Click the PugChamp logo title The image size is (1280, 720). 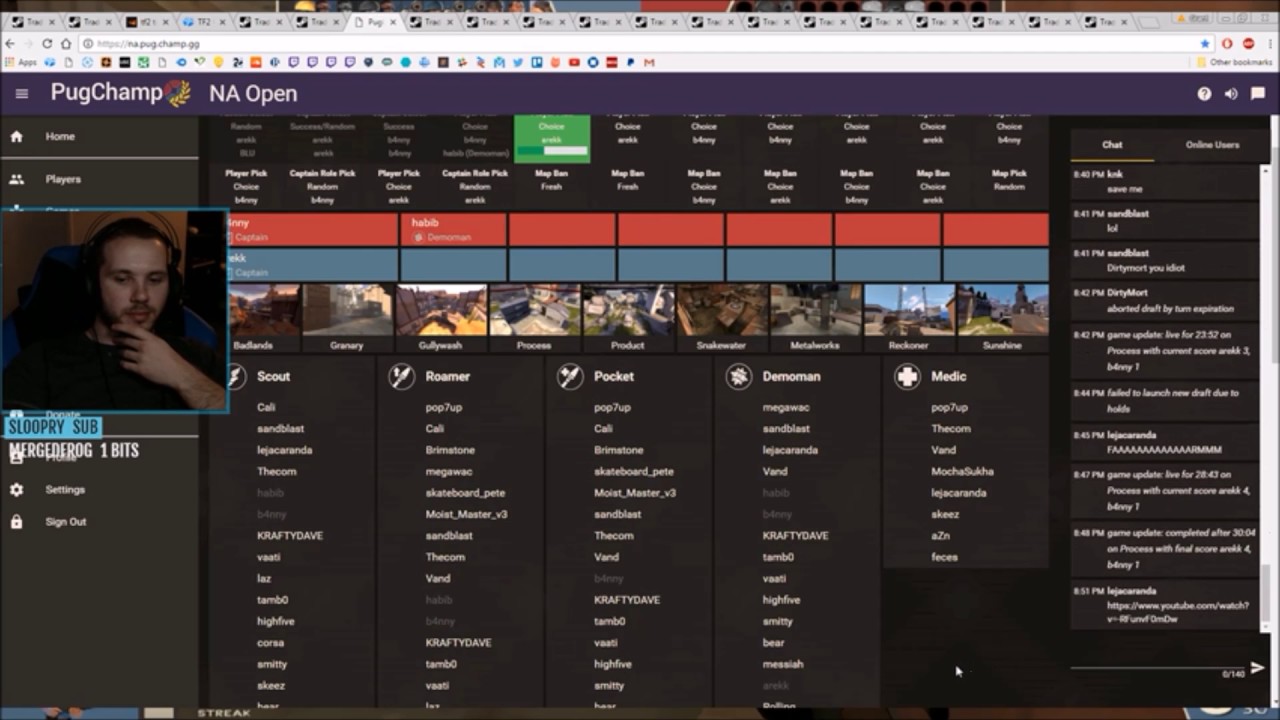click(121, 93)
